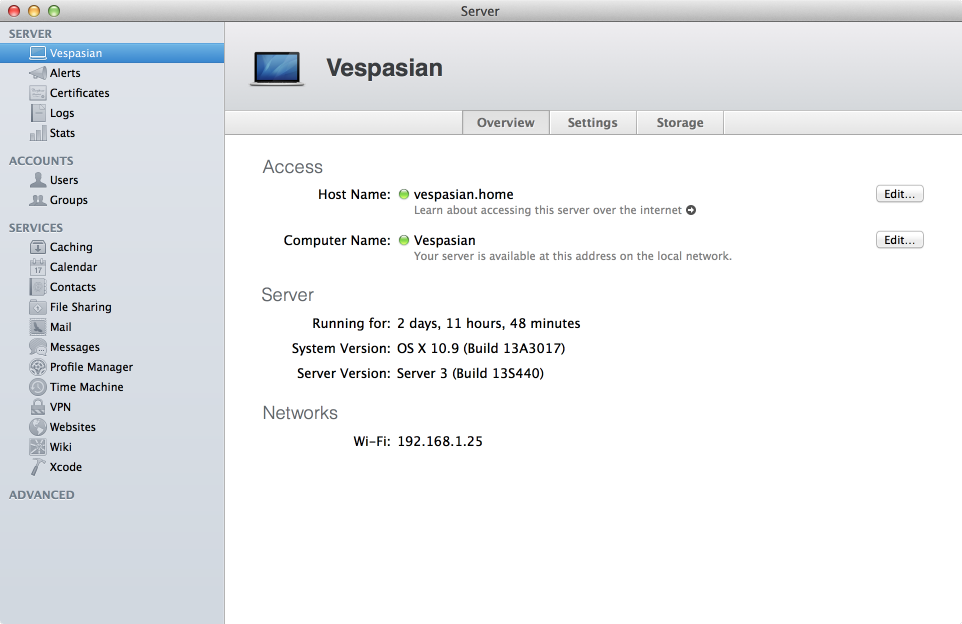Click the large Vespasian title heading
Screen dimensions: 962x624
[x=384, y=67]
